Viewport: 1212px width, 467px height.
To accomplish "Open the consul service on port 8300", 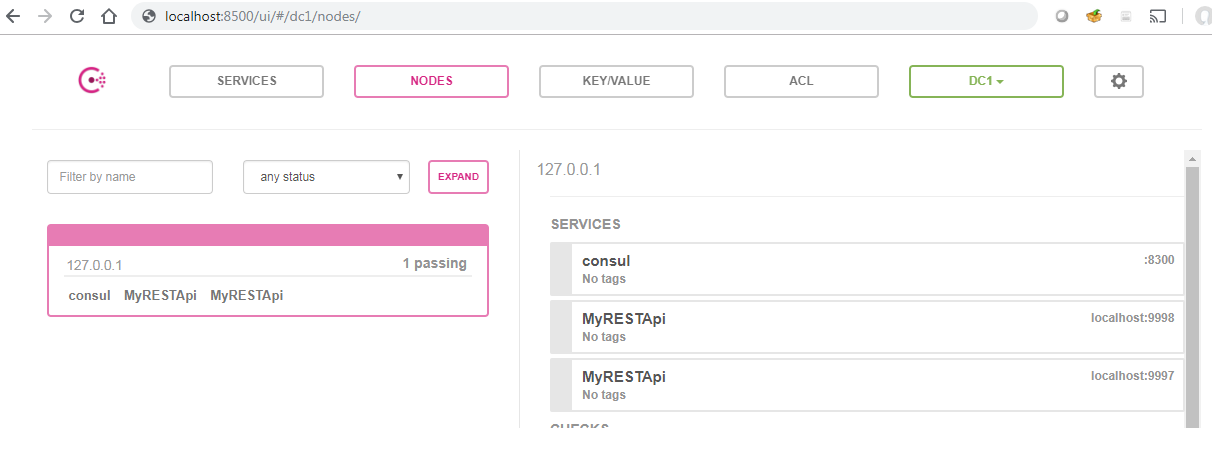I will pos(866,269).
